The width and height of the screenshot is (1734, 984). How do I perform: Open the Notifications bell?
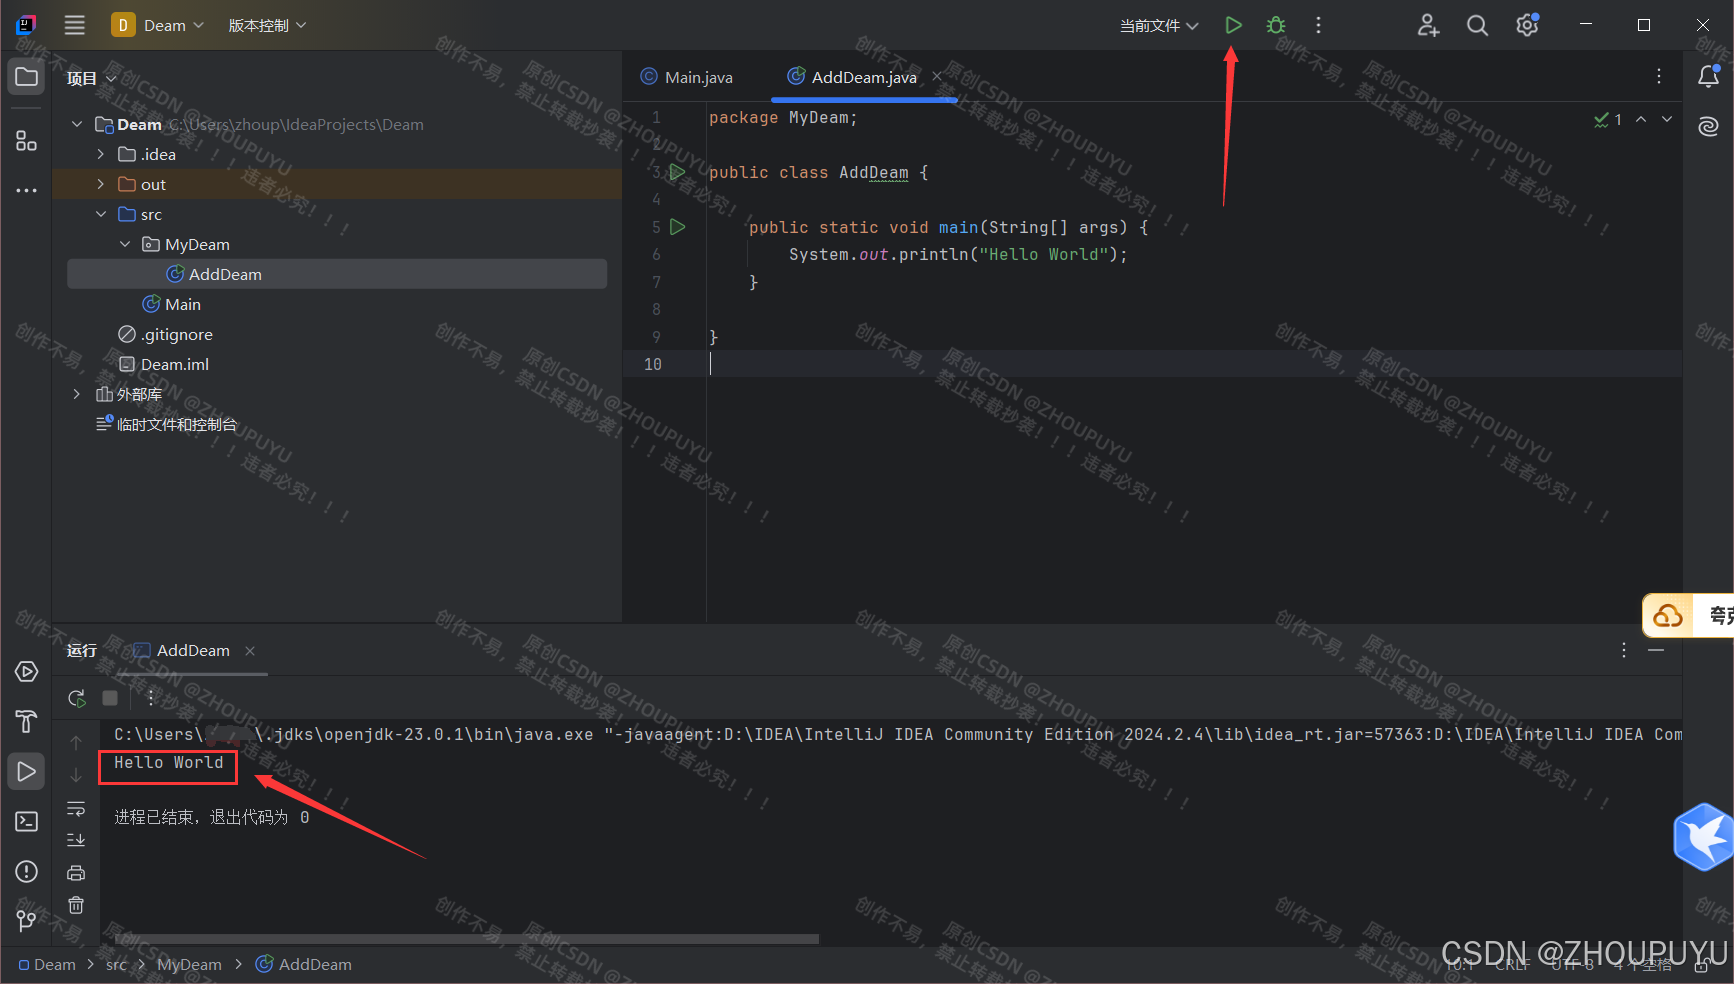(x=1708, y=77)
